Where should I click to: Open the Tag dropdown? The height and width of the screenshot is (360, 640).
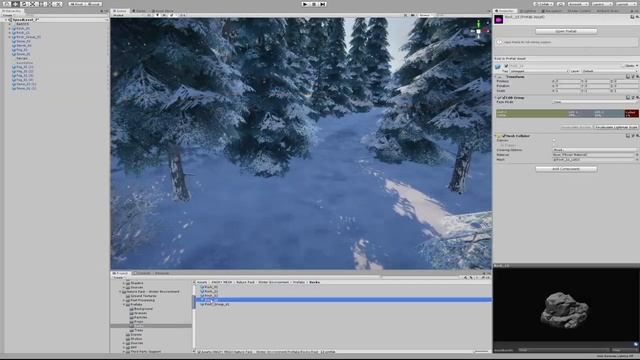[x=539, y=71]
